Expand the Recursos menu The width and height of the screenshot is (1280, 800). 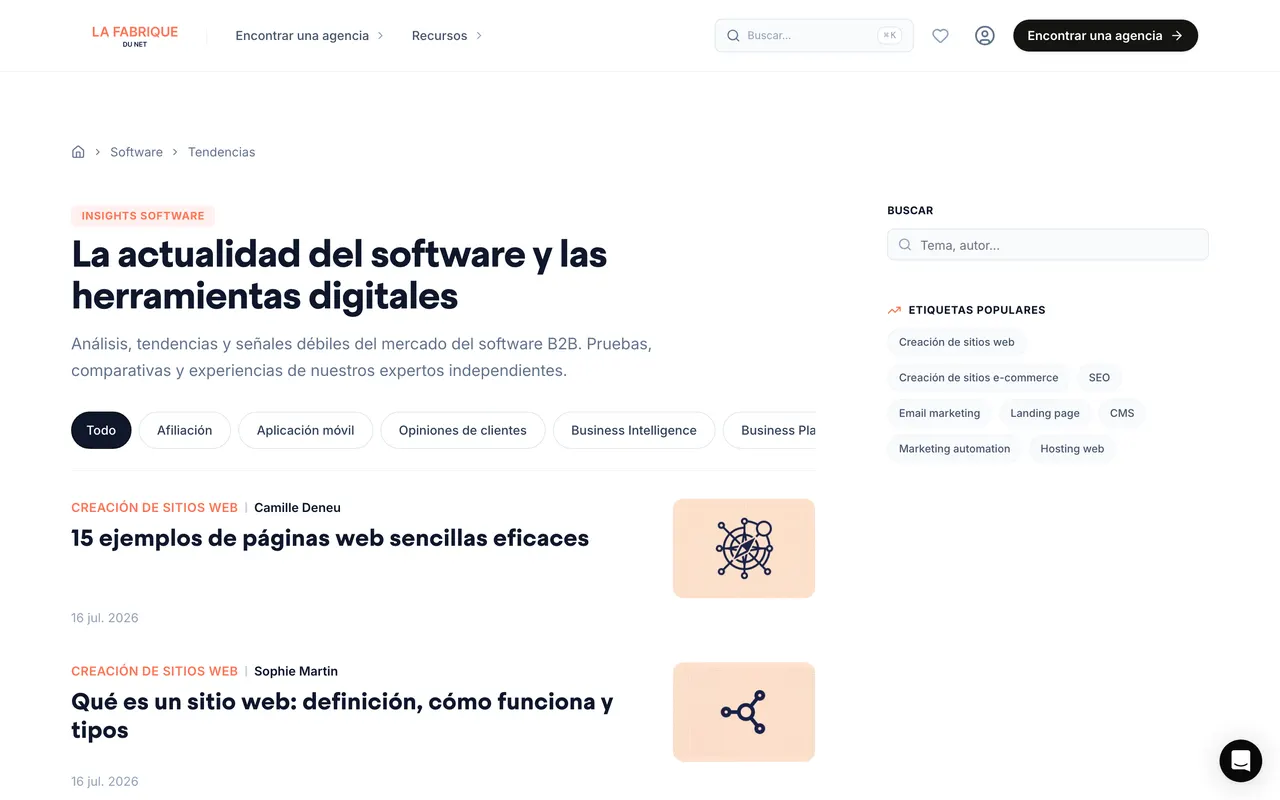[x=447, y=36]
